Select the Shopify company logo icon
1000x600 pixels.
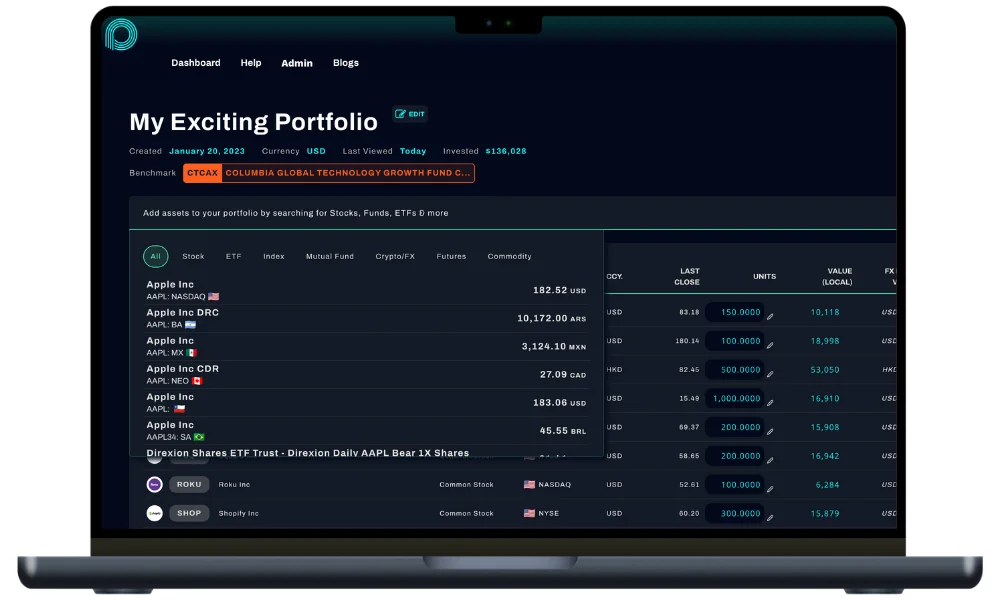click(154, 513)
